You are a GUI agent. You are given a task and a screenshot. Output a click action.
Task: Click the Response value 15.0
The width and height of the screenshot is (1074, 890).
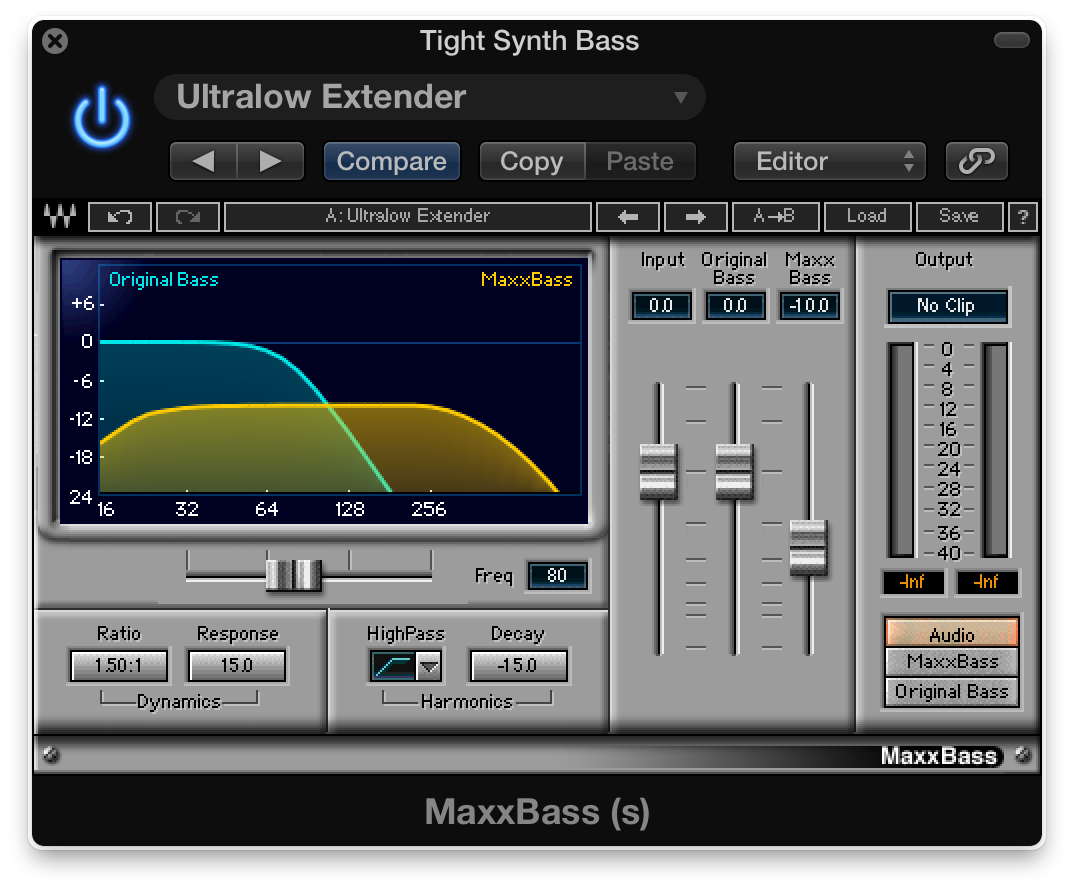(x=237, y=665)
